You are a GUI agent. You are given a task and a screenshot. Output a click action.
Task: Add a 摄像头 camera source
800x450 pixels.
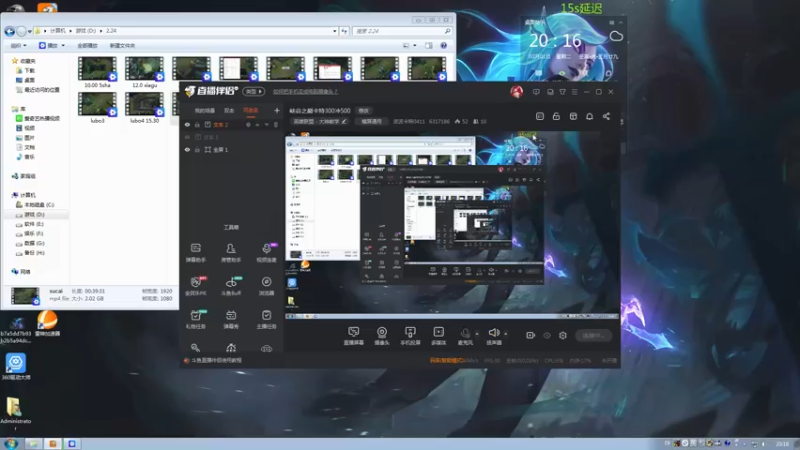tap(382, 336)
